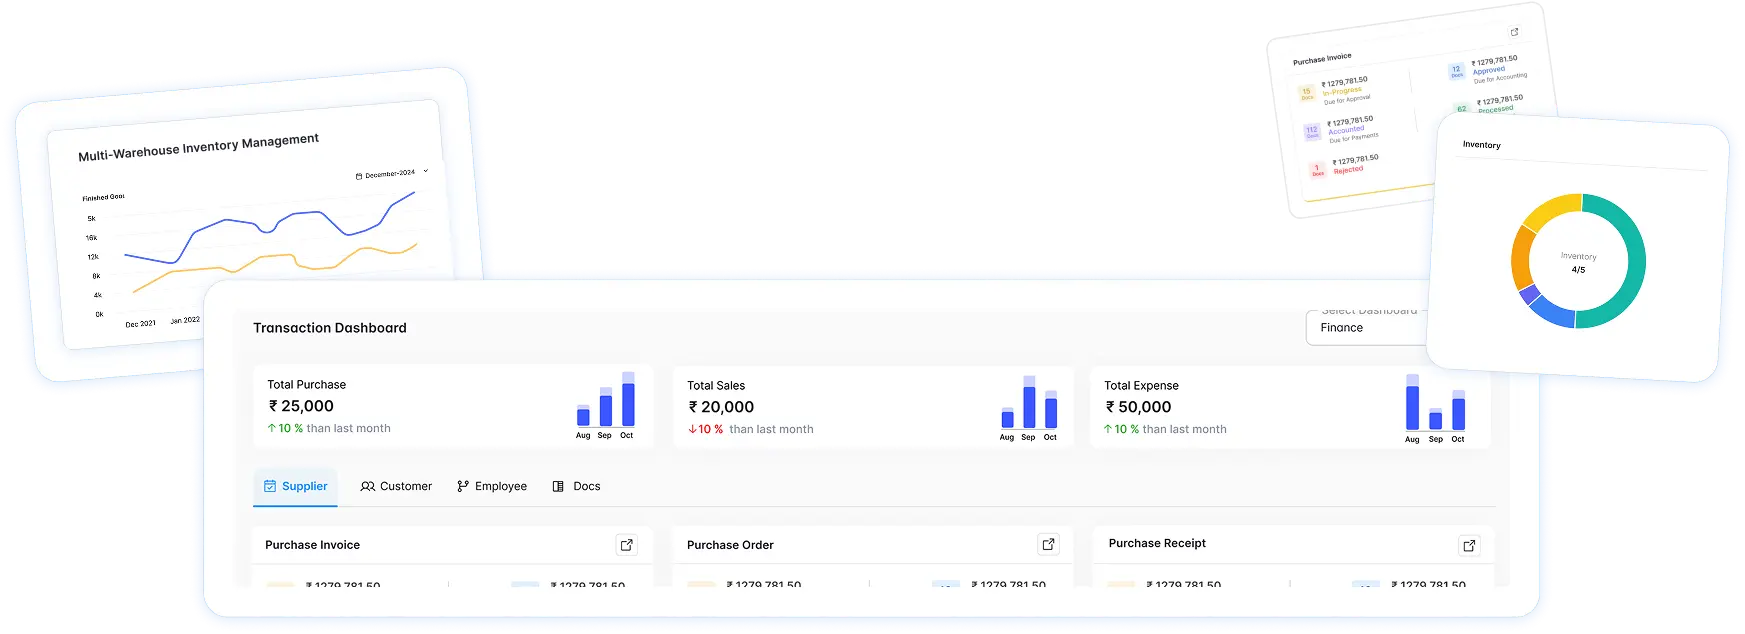
Task: Click the Total Sales Sep bar
Action: click(1029, 406)
